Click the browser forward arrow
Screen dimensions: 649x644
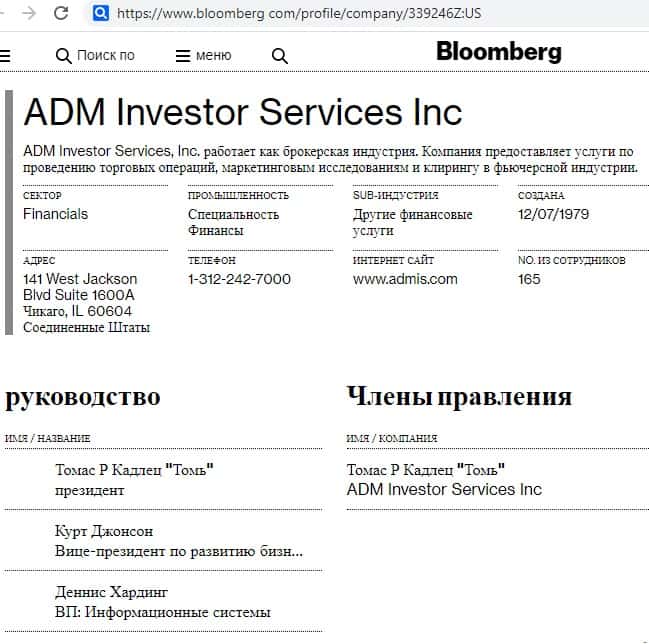coord(29,13)
